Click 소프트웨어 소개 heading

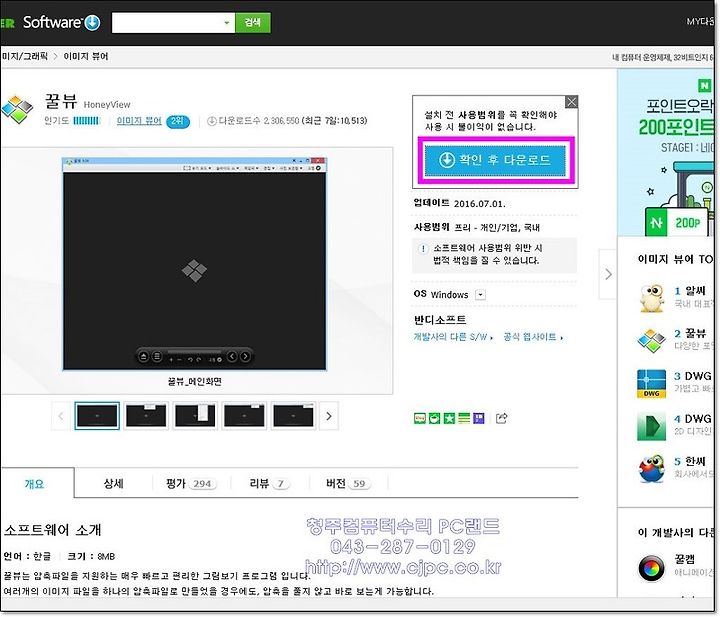[52, 530]
